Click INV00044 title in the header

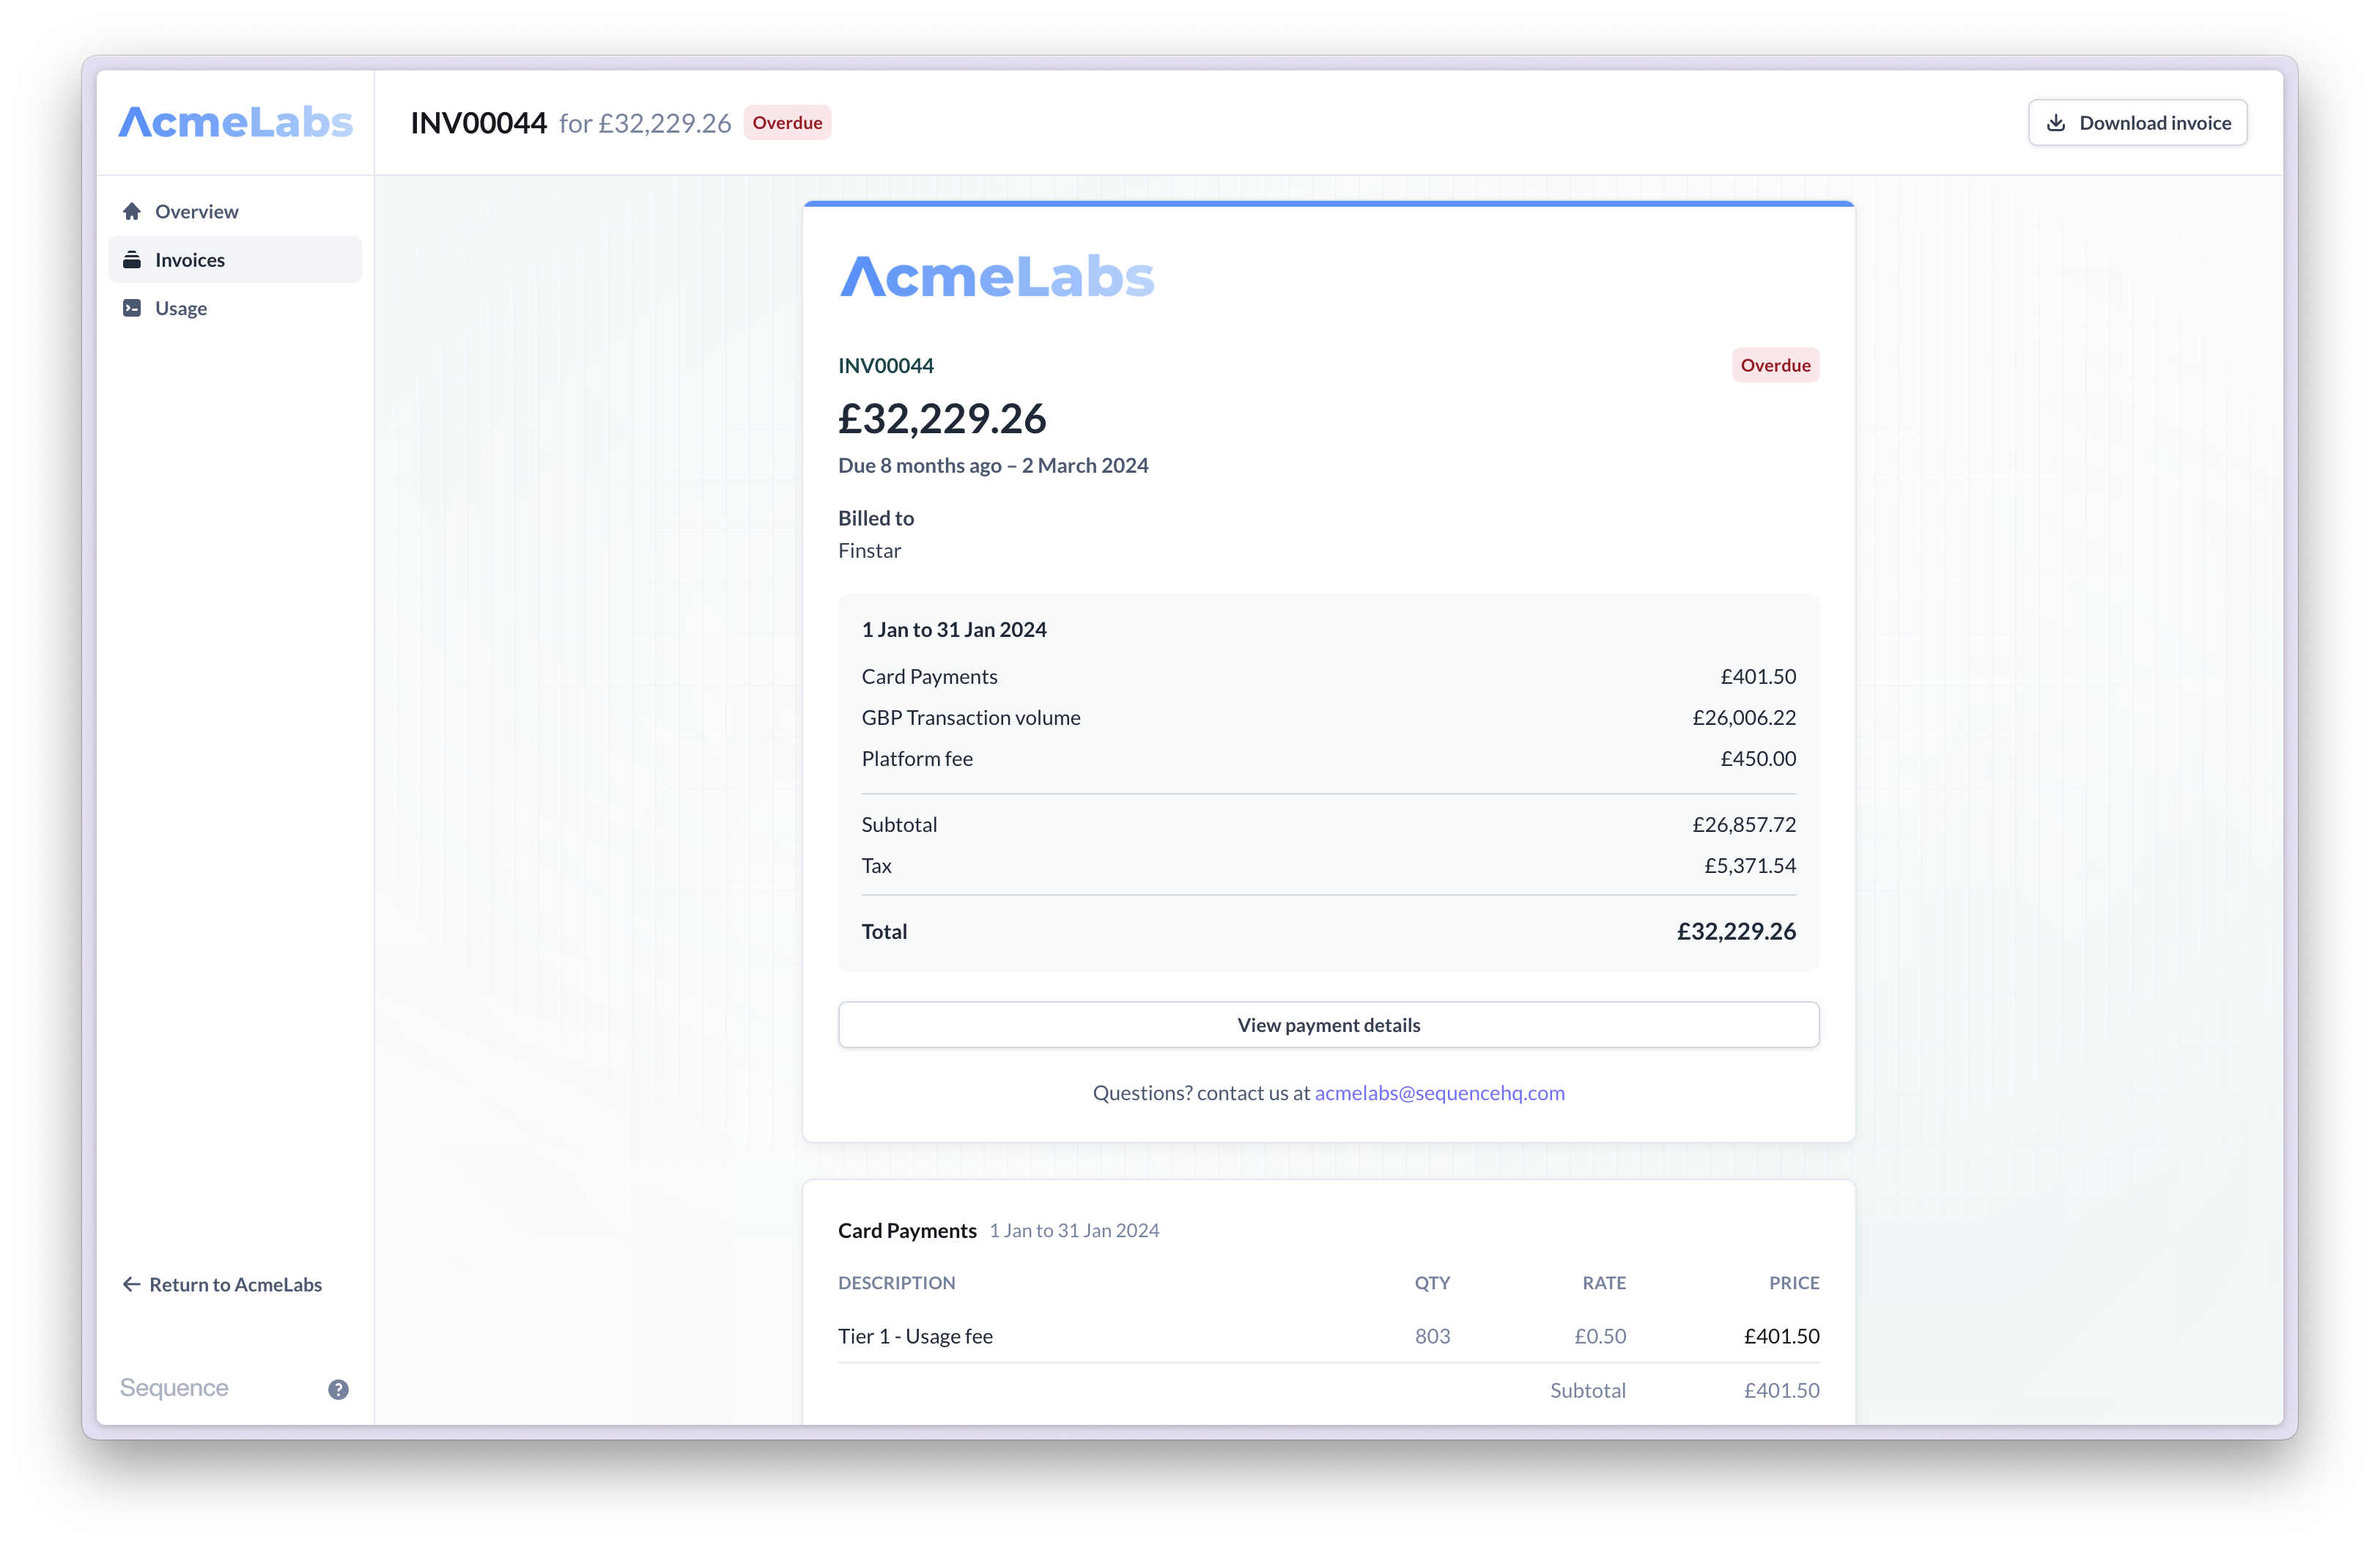click(x=479, y=123)
